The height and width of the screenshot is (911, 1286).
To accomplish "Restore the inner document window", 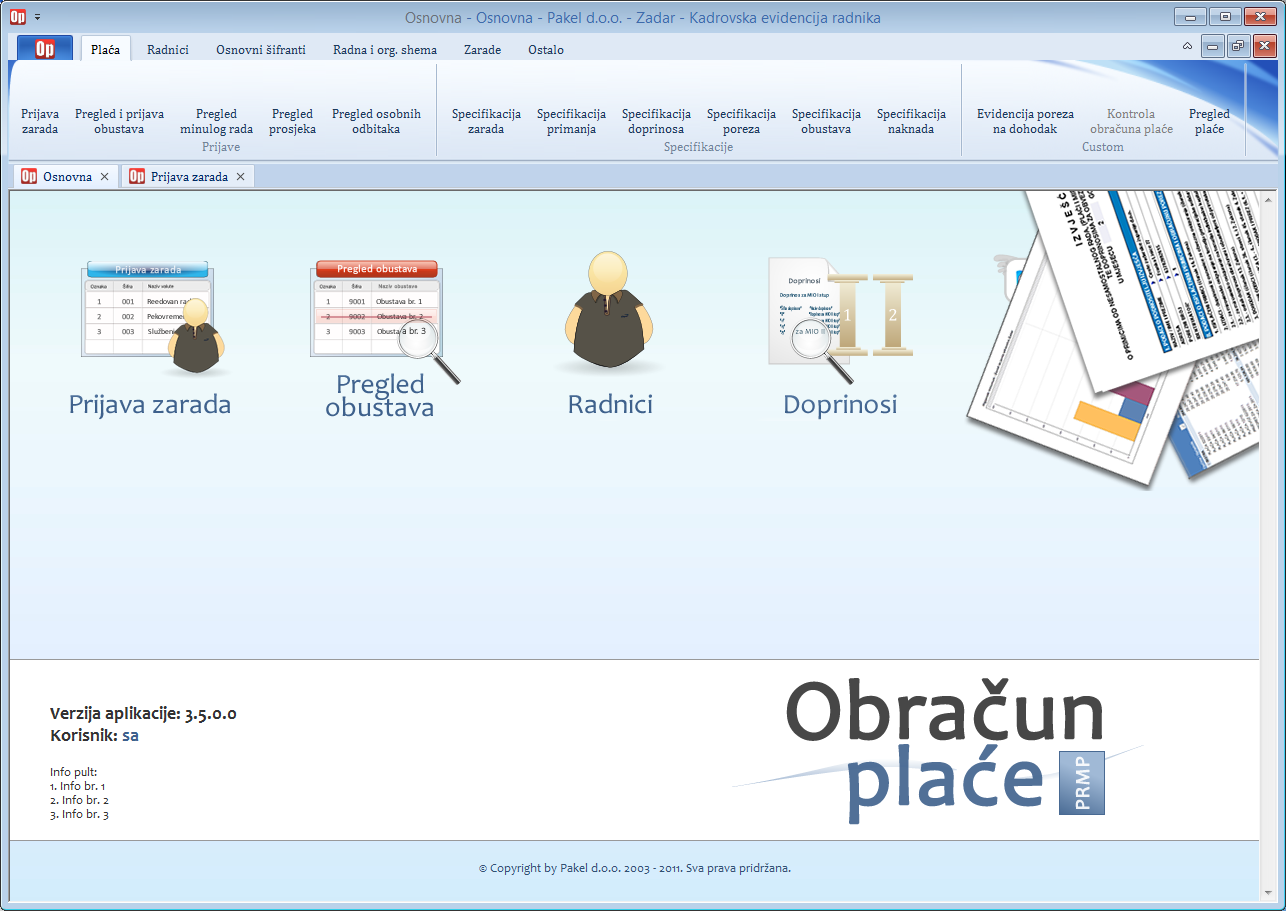I will click(x=1238, y=46).
